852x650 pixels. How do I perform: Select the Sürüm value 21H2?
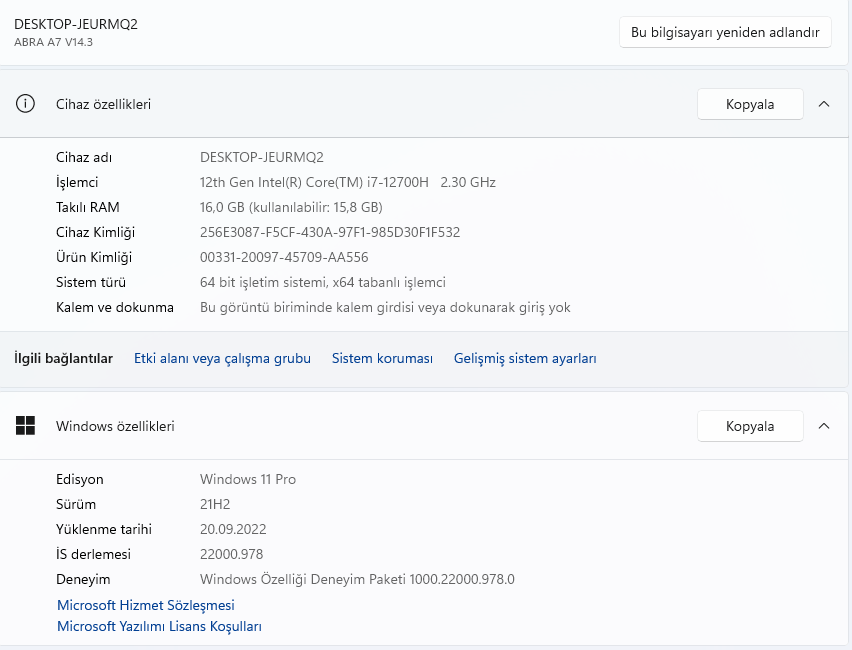pos(215,504)
